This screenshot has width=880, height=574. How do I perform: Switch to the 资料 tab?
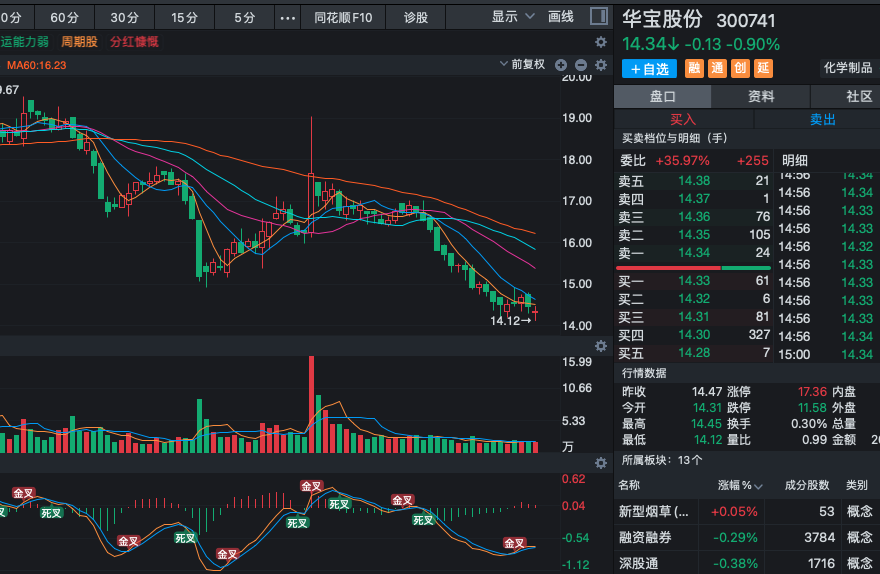[x=761, y=97]
